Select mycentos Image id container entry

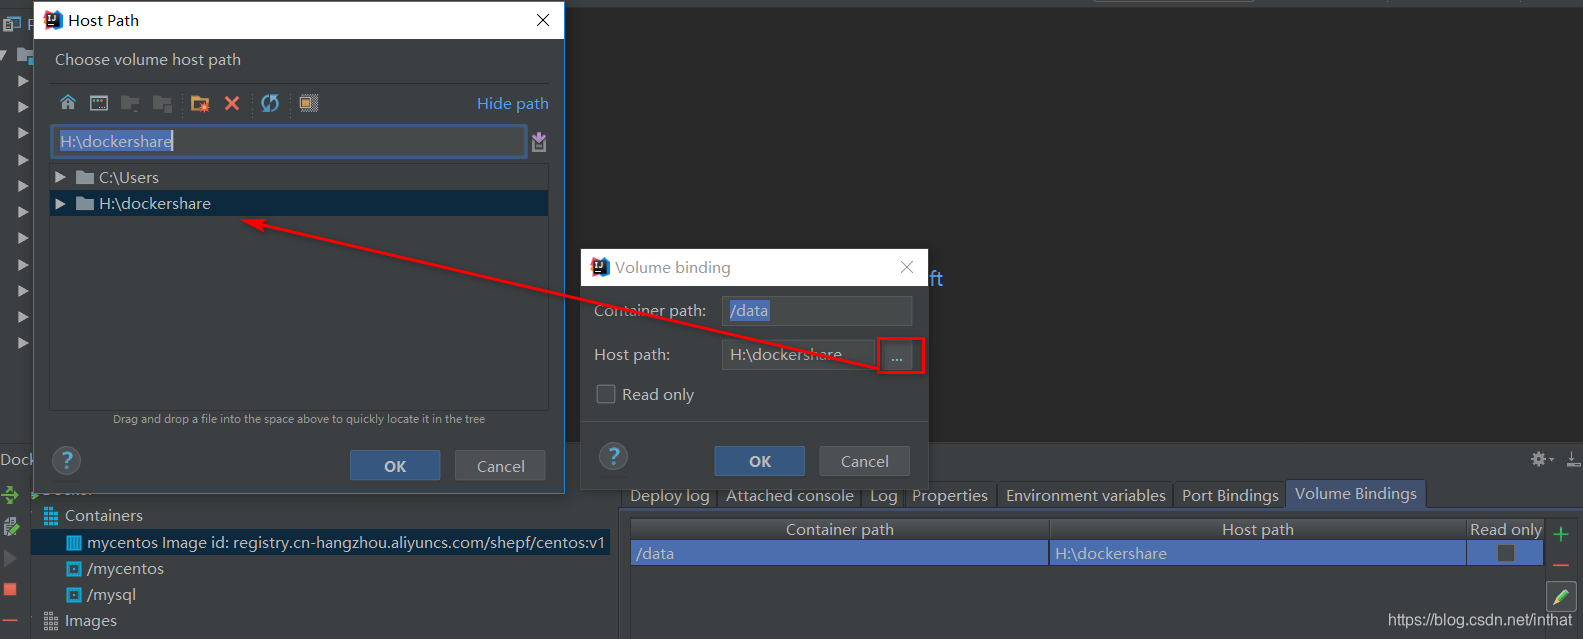point(346,542)
